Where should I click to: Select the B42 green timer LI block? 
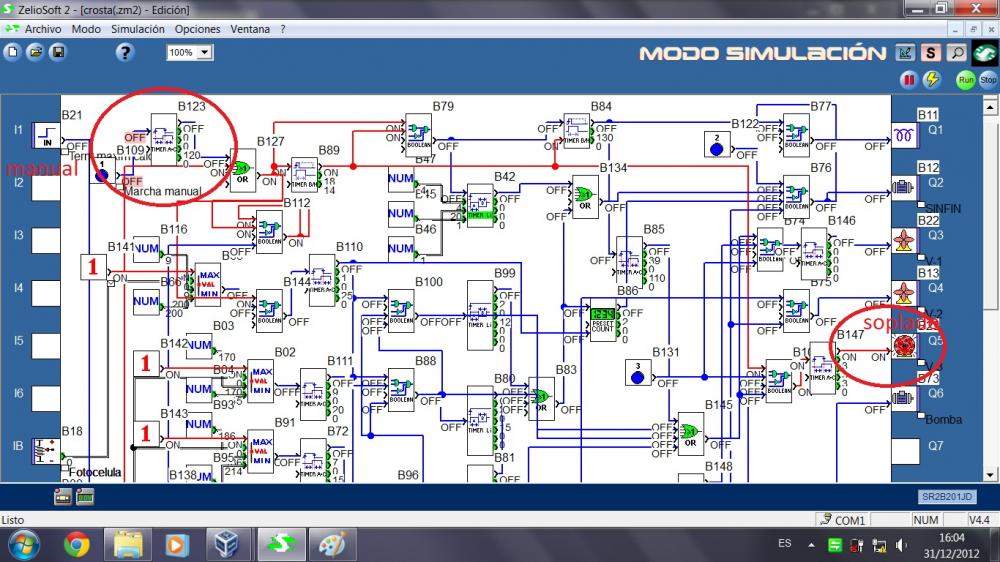(480, 206)
